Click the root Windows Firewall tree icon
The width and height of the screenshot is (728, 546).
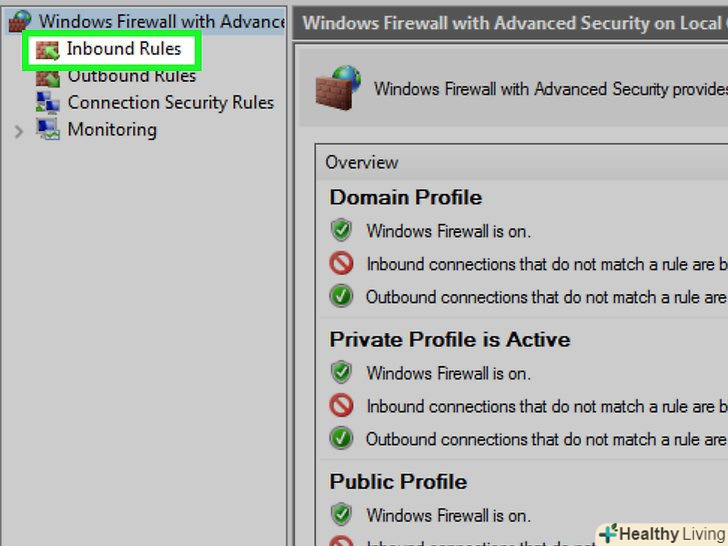tap(19, 21)
